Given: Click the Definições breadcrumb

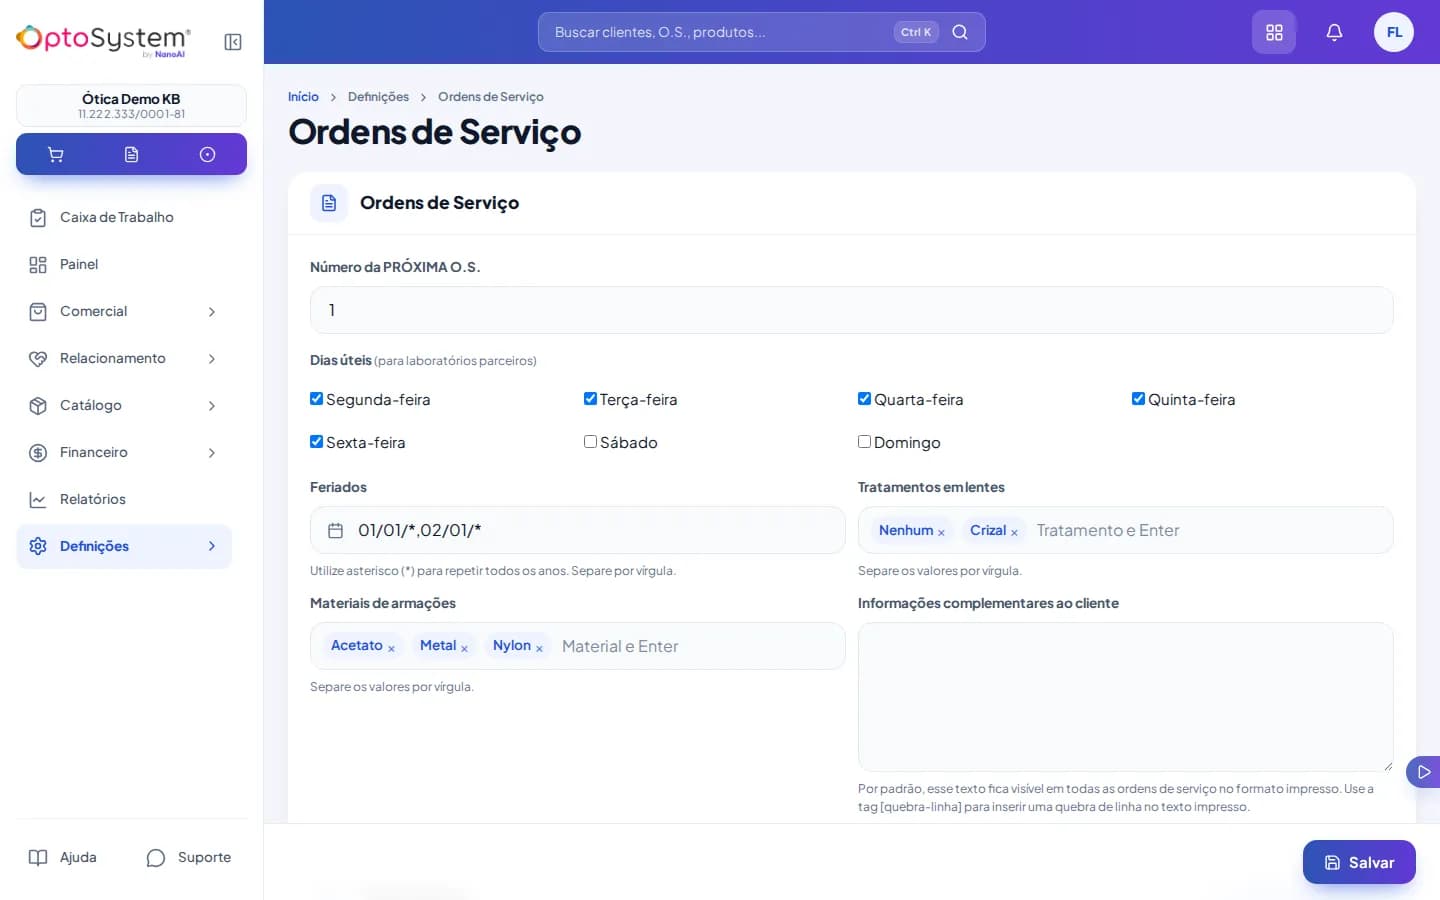Looking at the screenshot, I should 378,97.
